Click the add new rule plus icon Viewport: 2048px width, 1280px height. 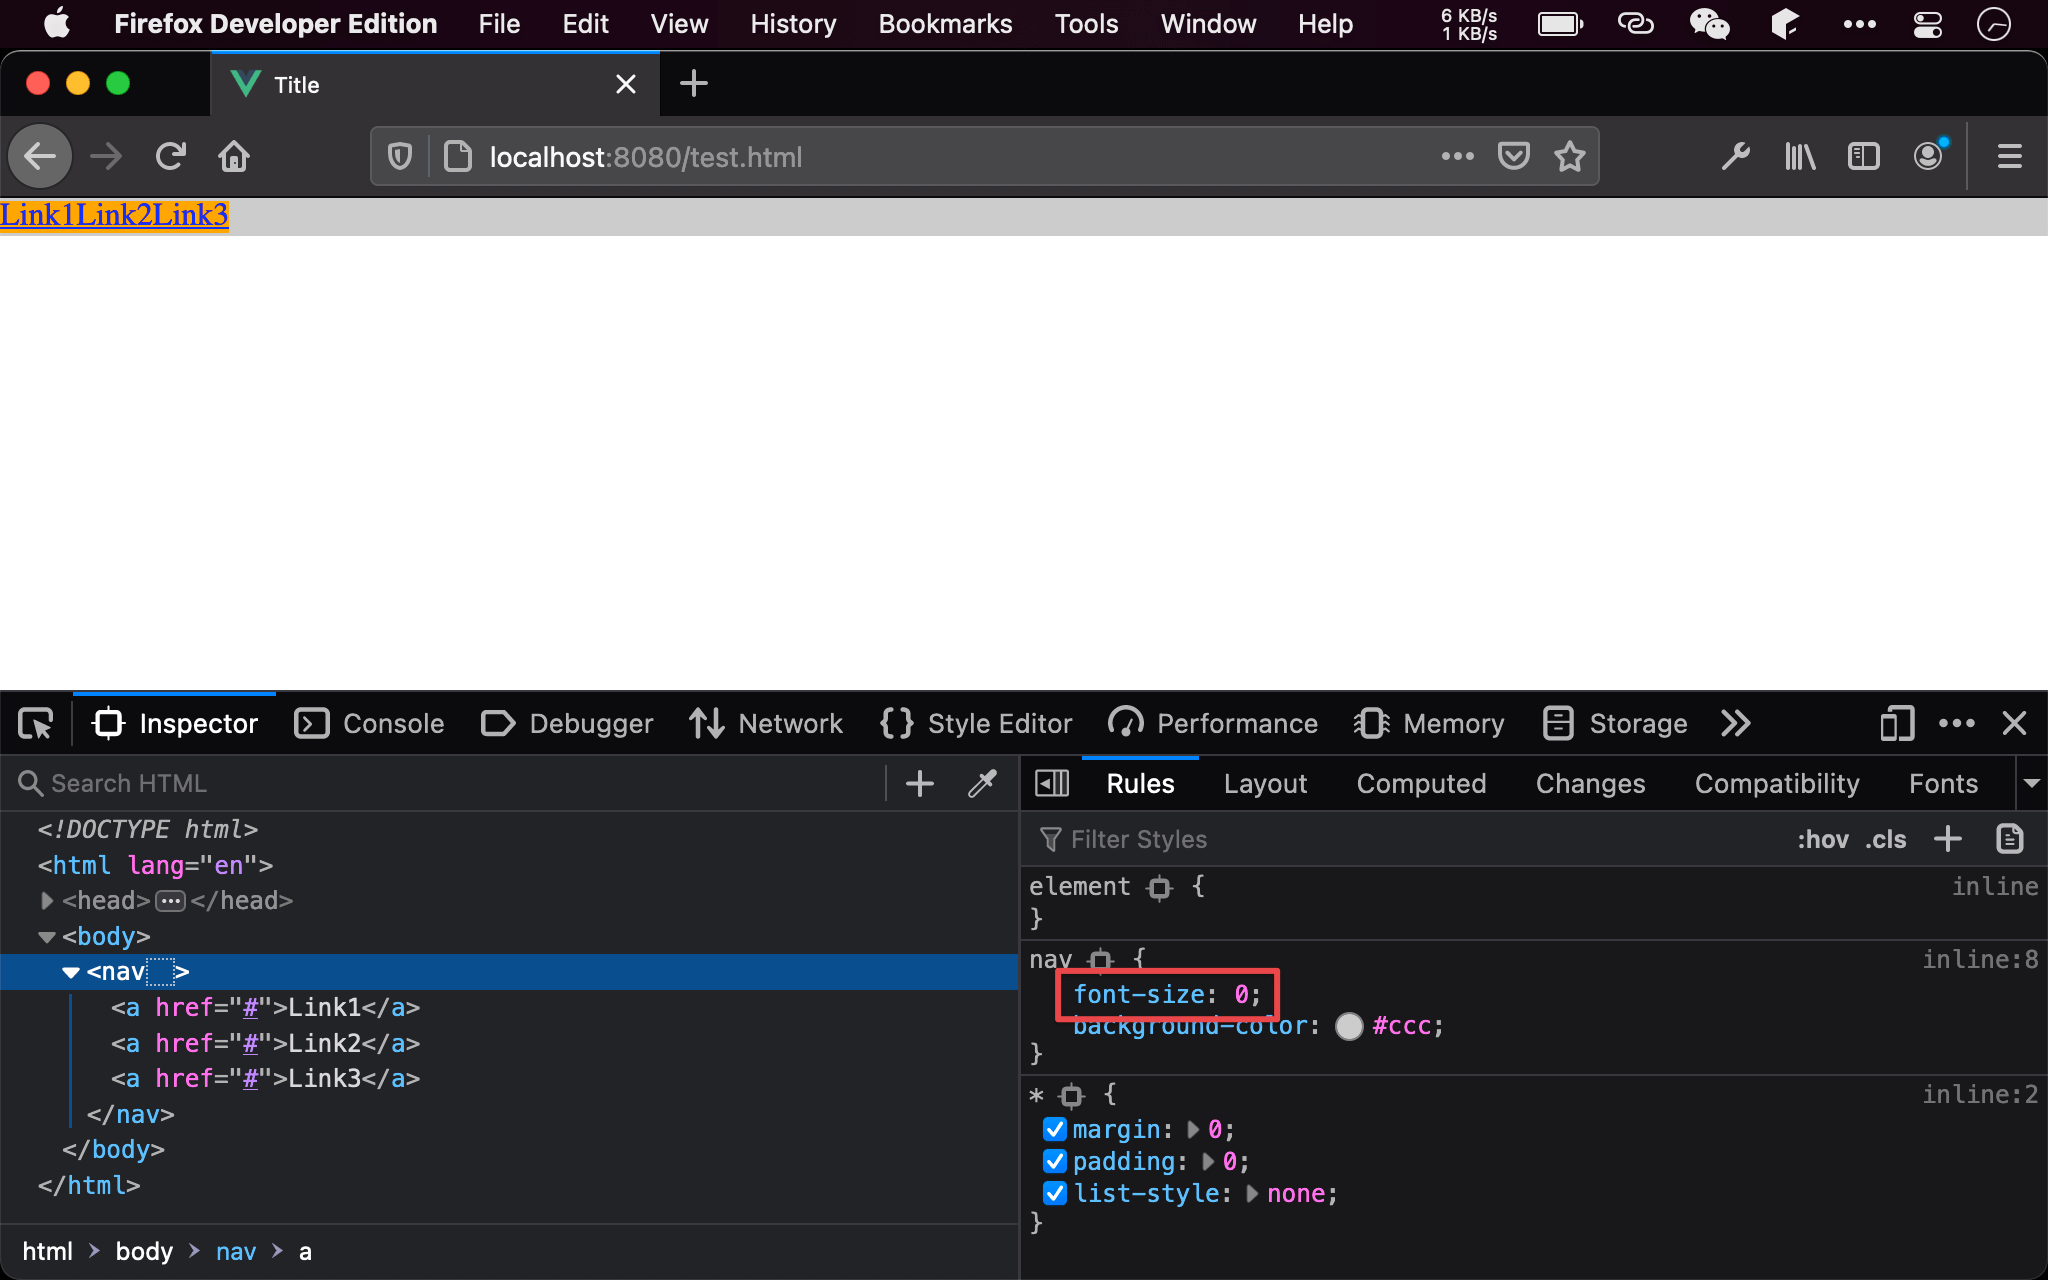1947,839
